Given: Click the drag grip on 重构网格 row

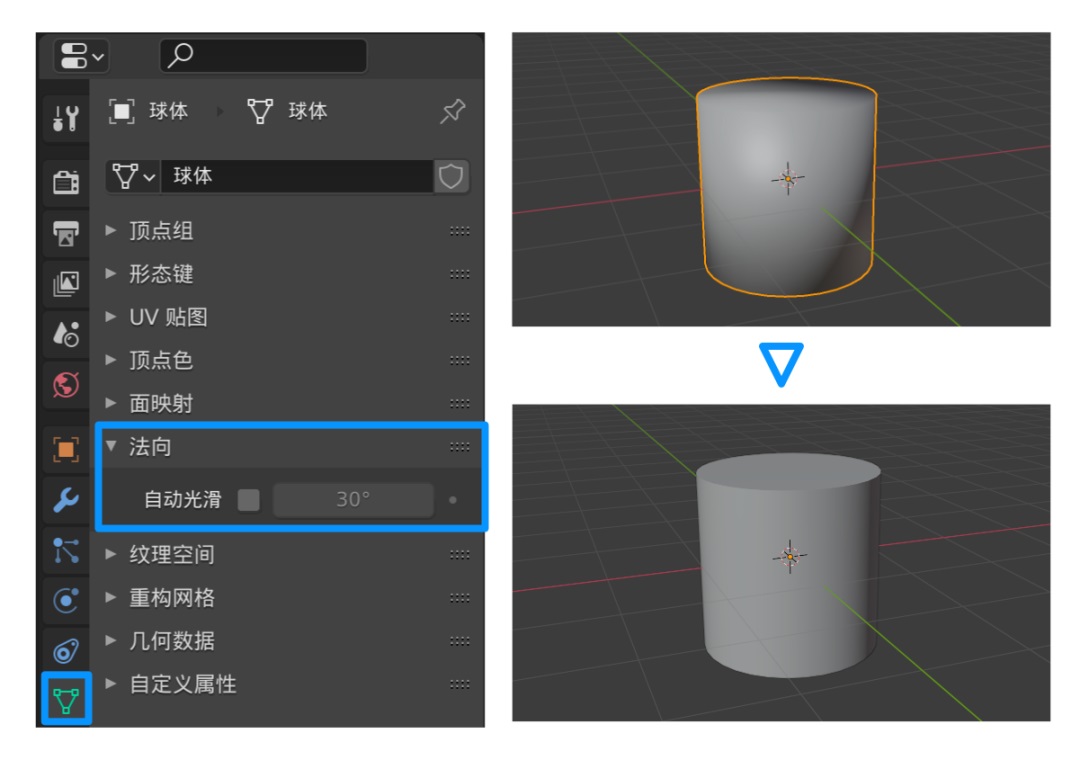Looking at the screenshot, I should click(x=459, y=598).
